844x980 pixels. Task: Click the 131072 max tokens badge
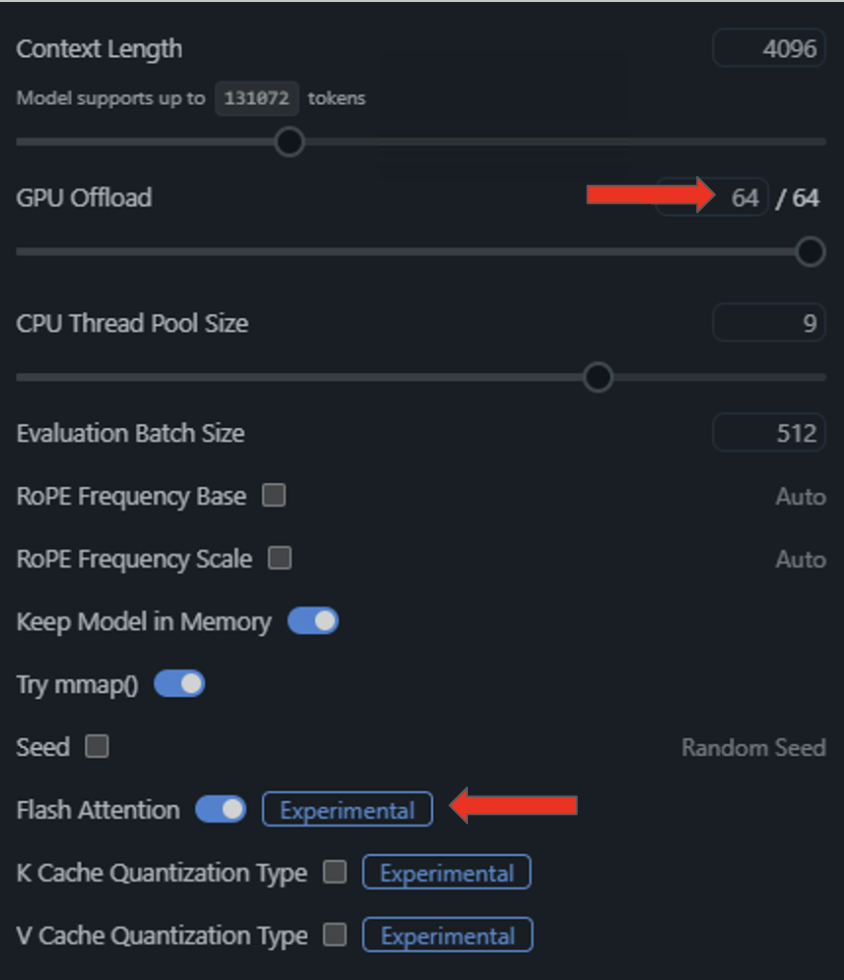click(x=257, y=98)
